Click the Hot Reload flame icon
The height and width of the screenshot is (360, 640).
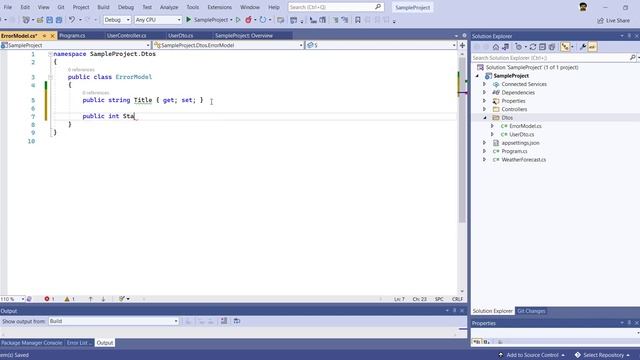point(248,20)
